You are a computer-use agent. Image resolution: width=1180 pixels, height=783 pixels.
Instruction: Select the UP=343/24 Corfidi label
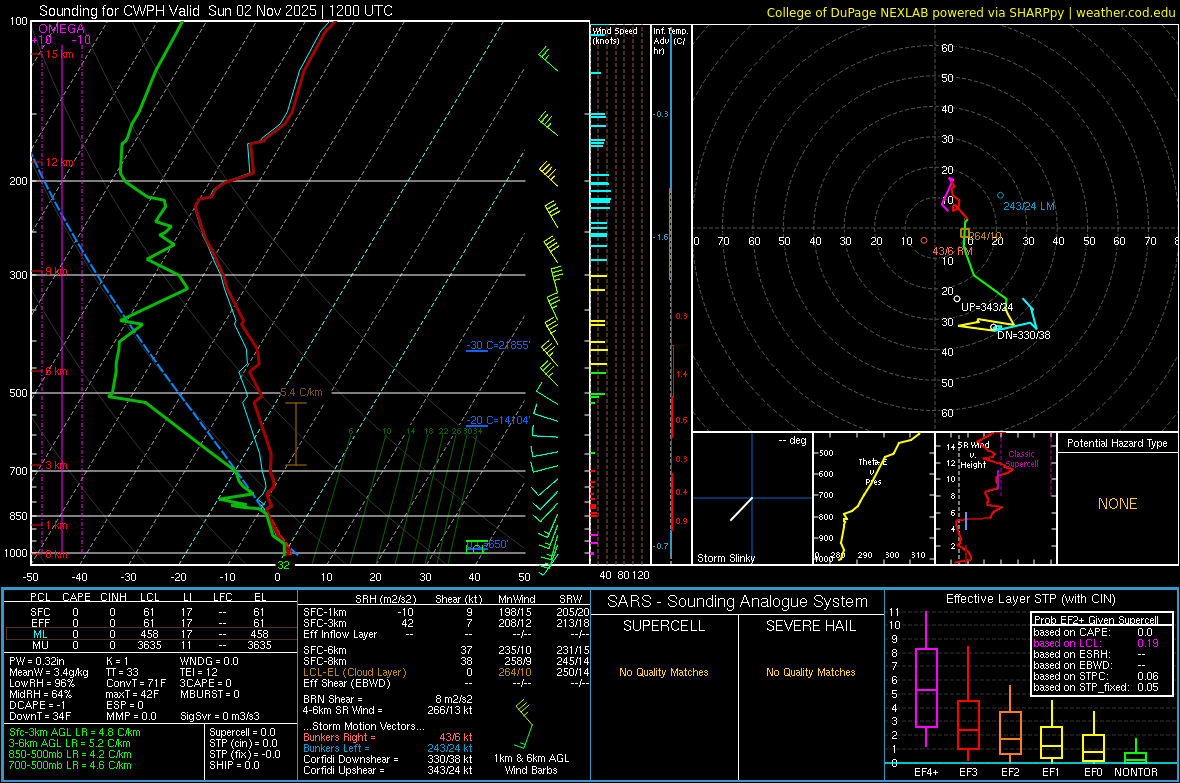(x=987, y=307)
